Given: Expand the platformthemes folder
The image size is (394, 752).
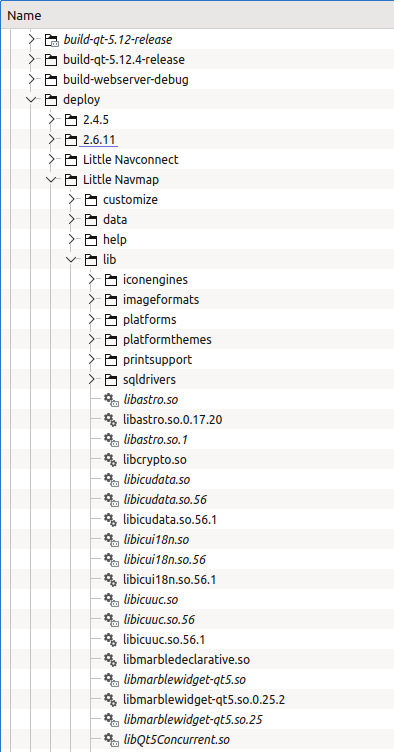Looking at the screenshot, I should tap(92, 340).
